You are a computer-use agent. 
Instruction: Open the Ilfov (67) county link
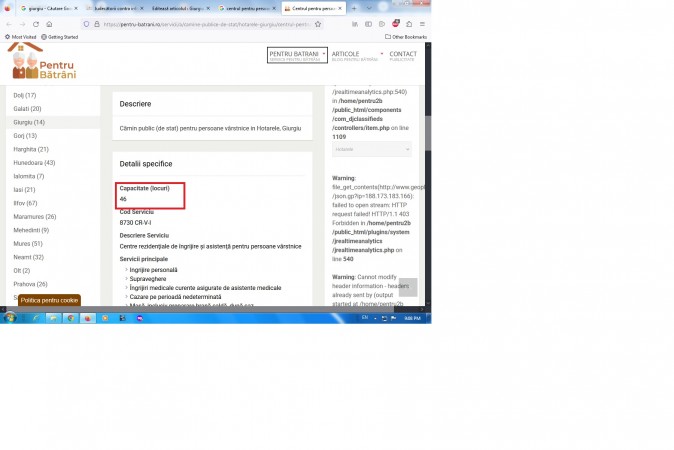tap(26, 203)
